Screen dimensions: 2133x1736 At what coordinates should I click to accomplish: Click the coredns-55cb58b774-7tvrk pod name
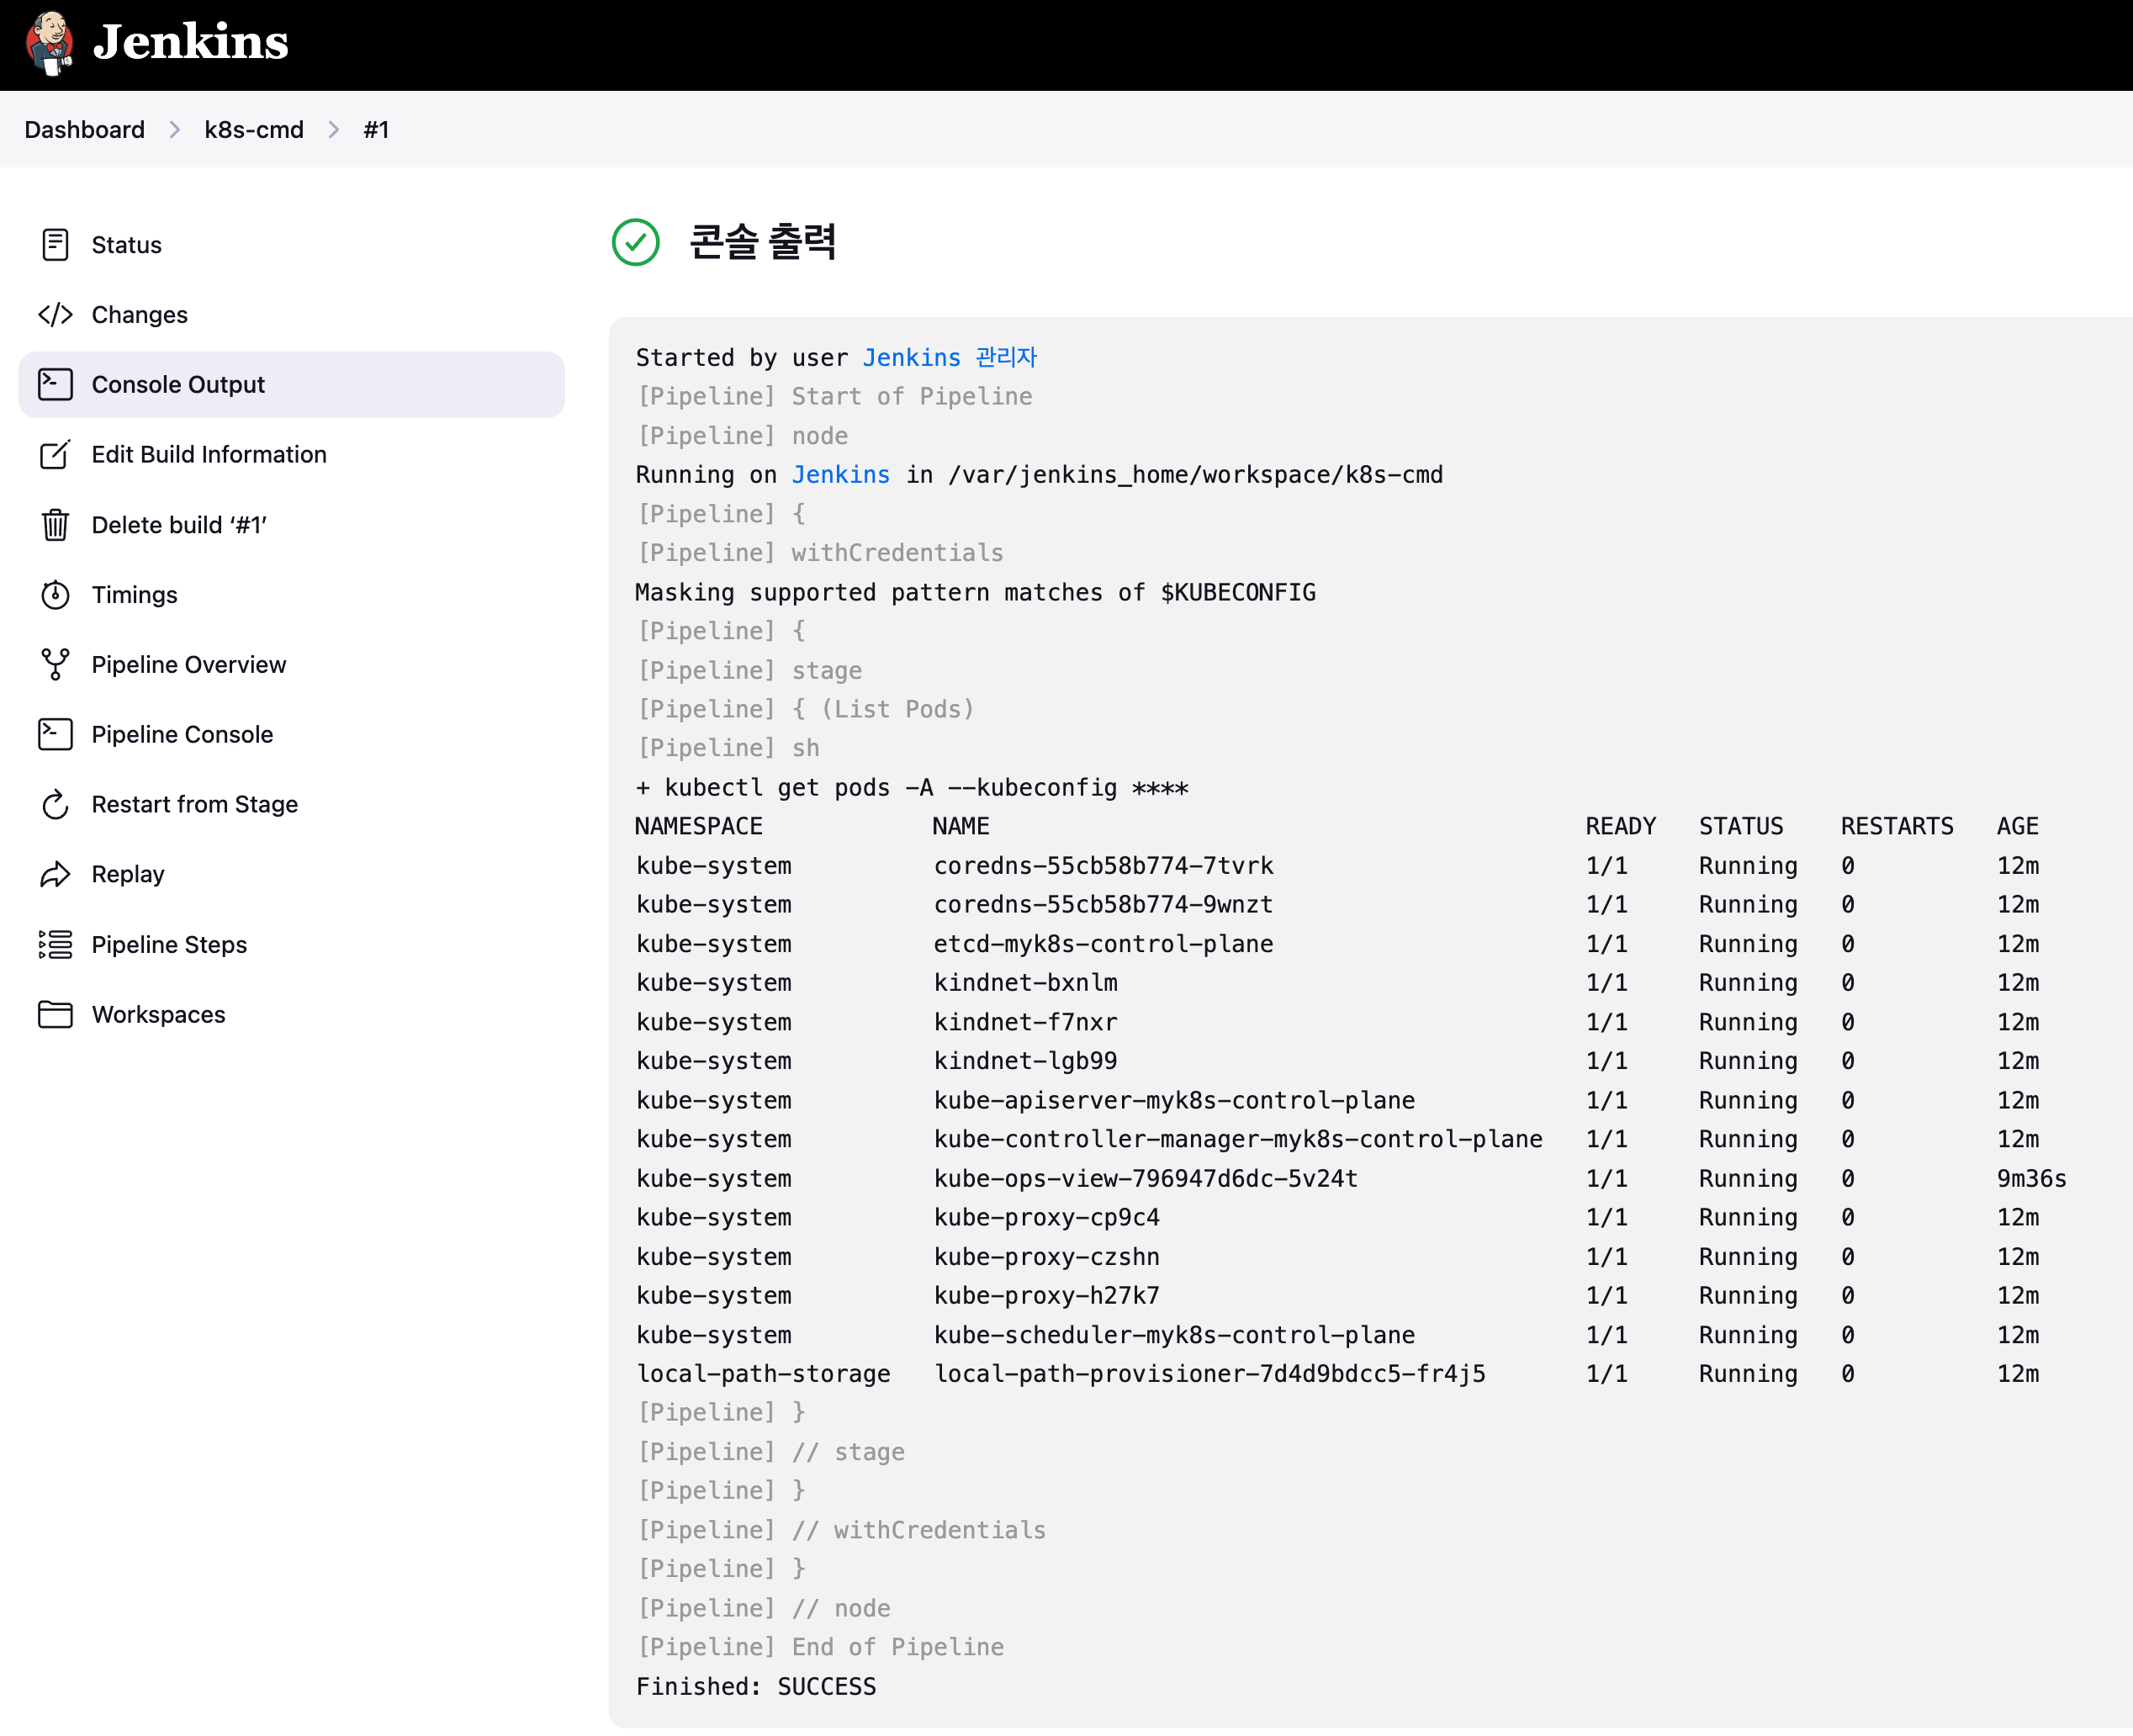(x=1104, y=866)
